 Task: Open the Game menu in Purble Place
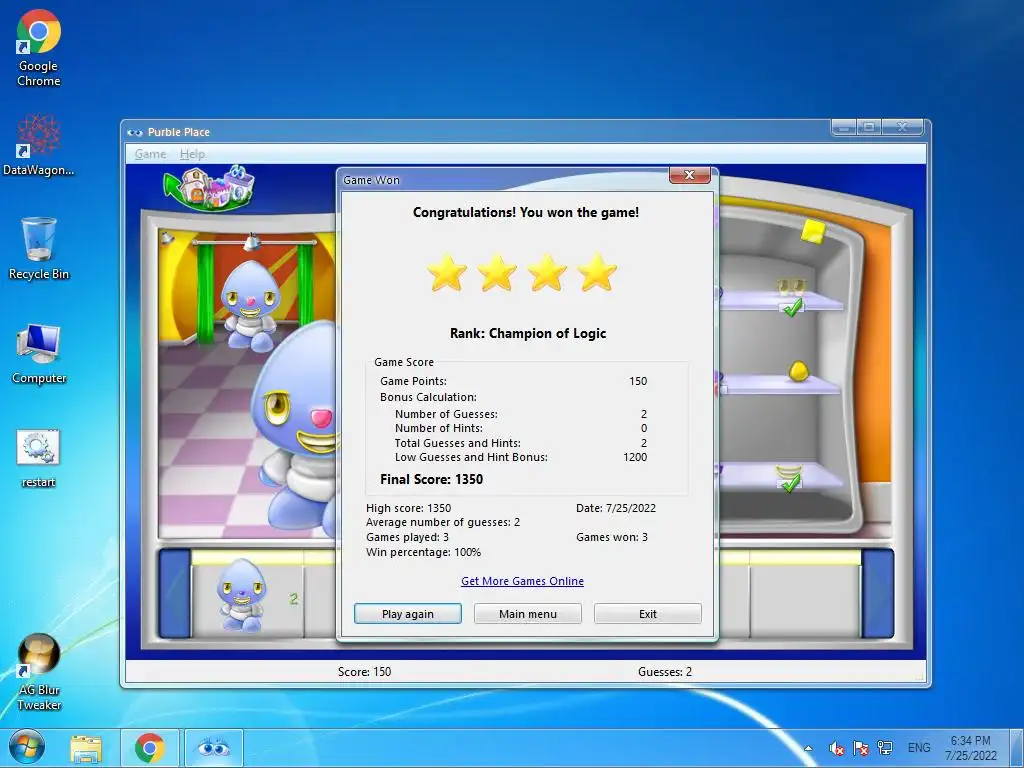pos(150,154)
